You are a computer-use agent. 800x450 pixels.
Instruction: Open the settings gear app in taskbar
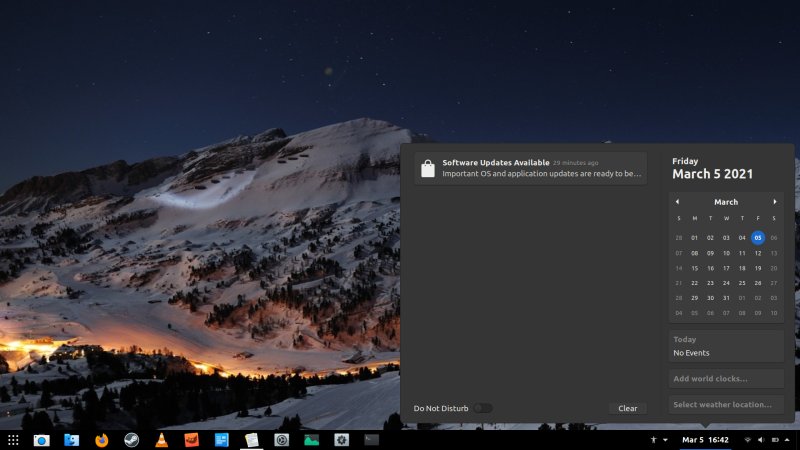click(341, 440)
